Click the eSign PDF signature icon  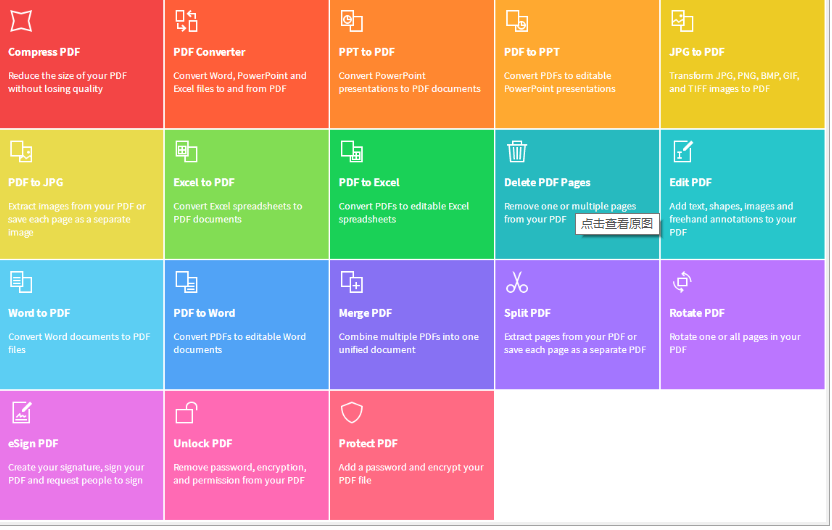(x=21, y=412)
